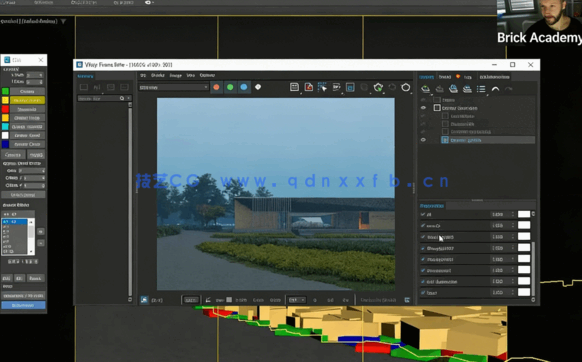Click the dark blue color swatch in left panel

click(5, 144)
